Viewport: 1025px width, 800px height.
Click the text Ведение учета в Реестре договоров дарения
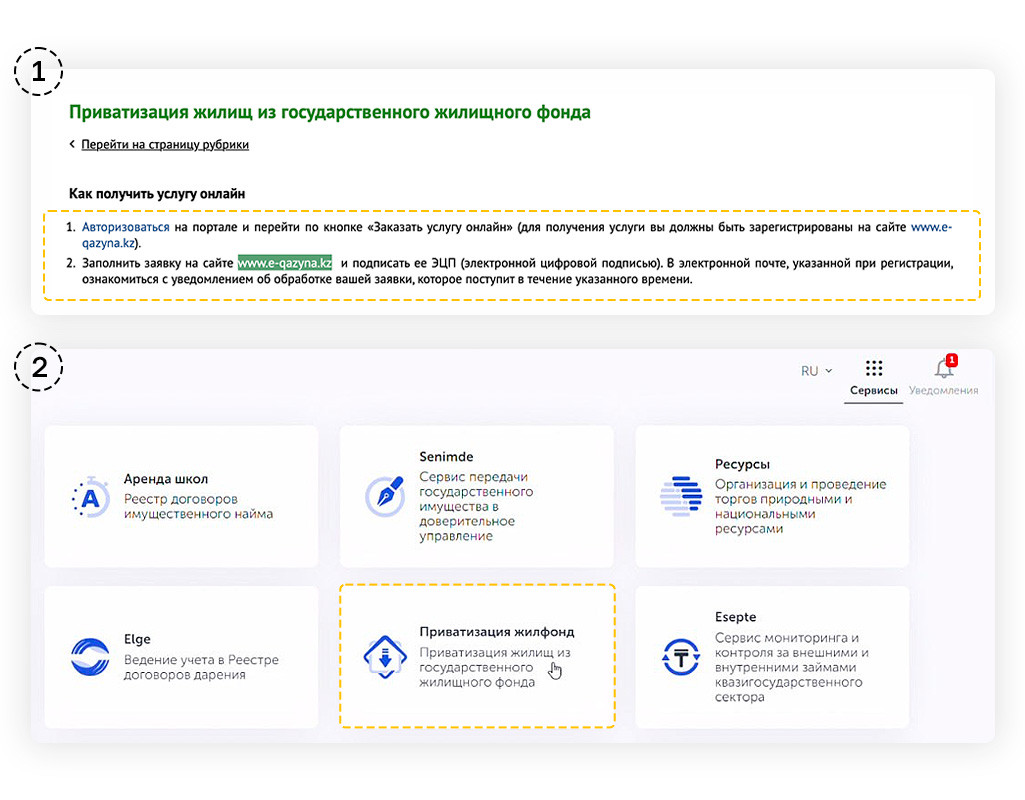click(201, 667)
